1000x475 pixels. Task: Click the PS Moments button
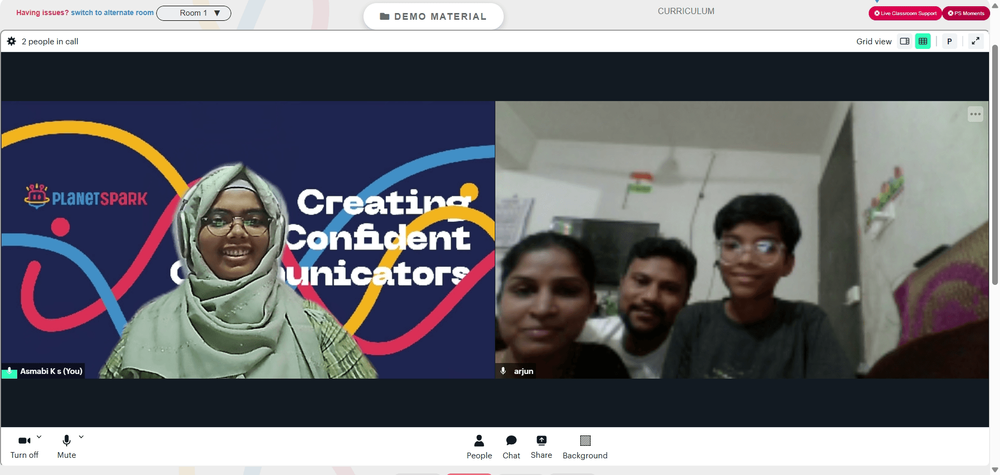point(966,13)
